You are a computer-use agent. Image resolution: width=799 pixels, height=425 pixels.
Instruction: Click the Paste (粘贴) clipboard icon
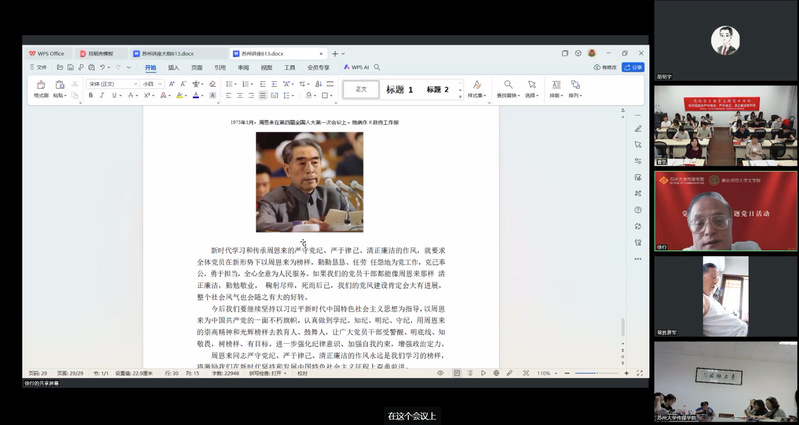[x=59, y=86]
